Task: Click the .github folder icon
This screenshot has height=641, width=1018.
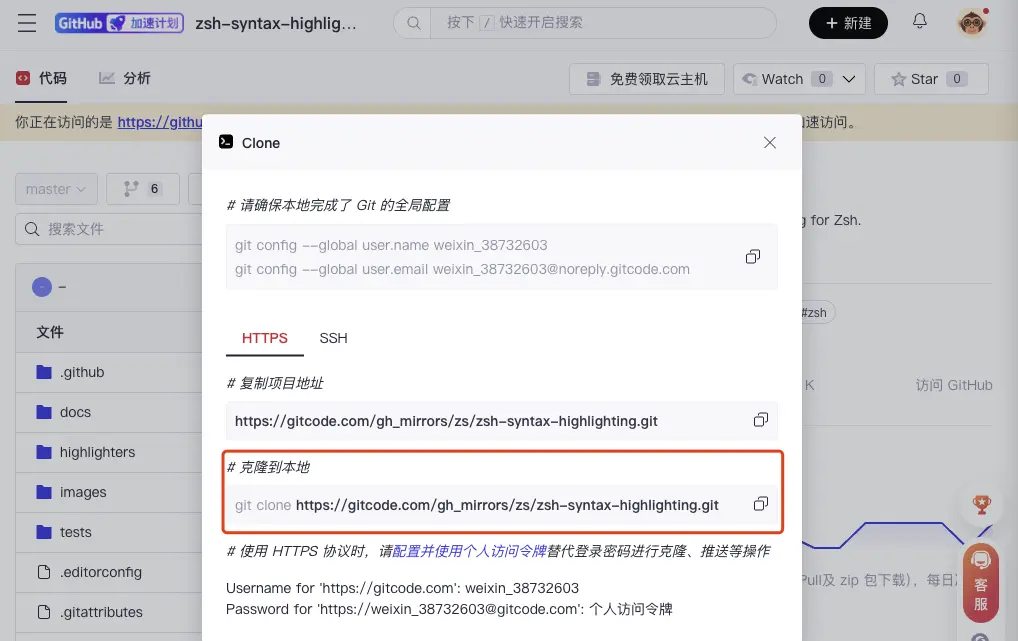Action: click(44, 372)
